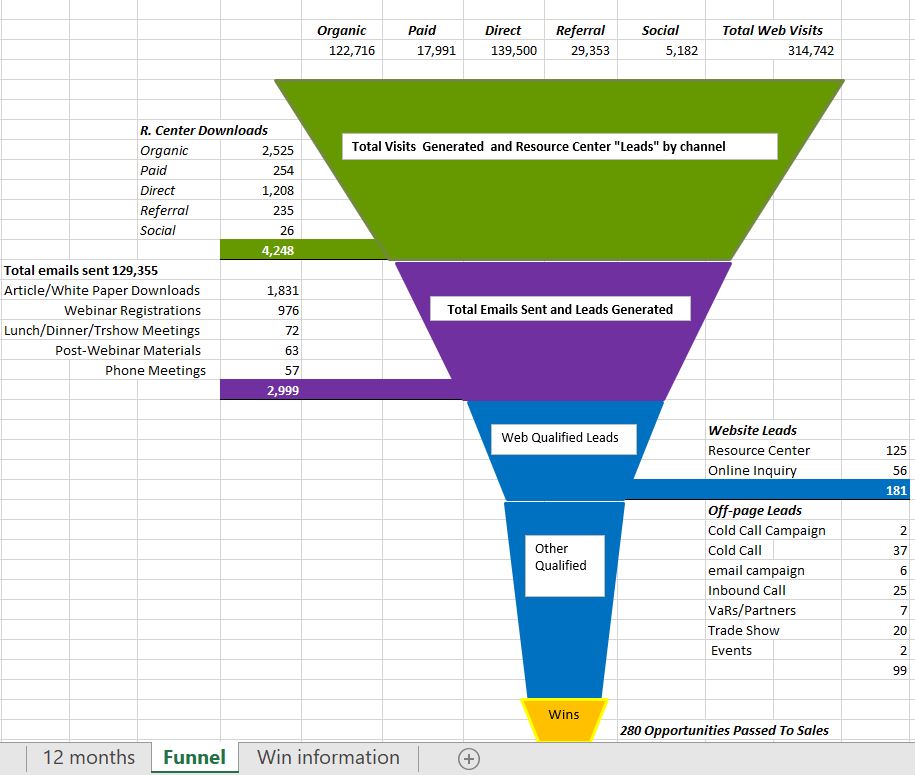Image resolution: width=915 pixels, height=775 pixels.
Task: Select the Other Qualified text box
Action: 564,565
